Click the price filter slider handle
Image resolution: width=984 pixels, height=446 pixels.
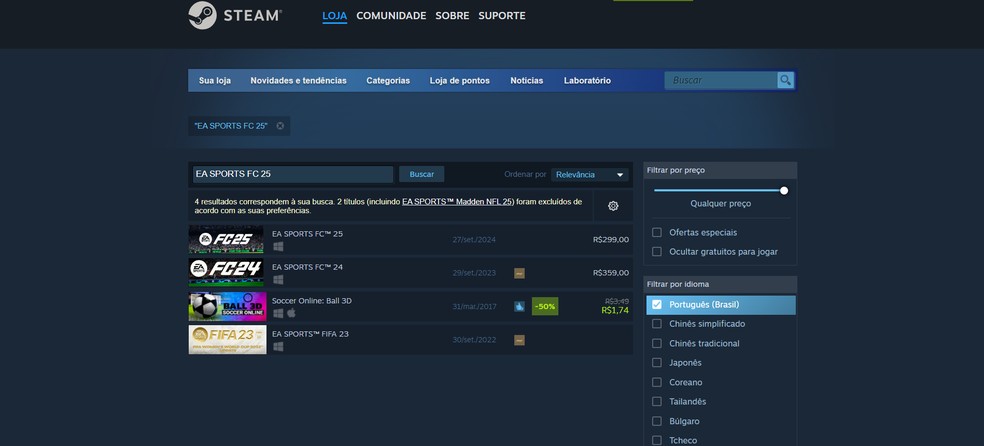click(x=784, y=190)
